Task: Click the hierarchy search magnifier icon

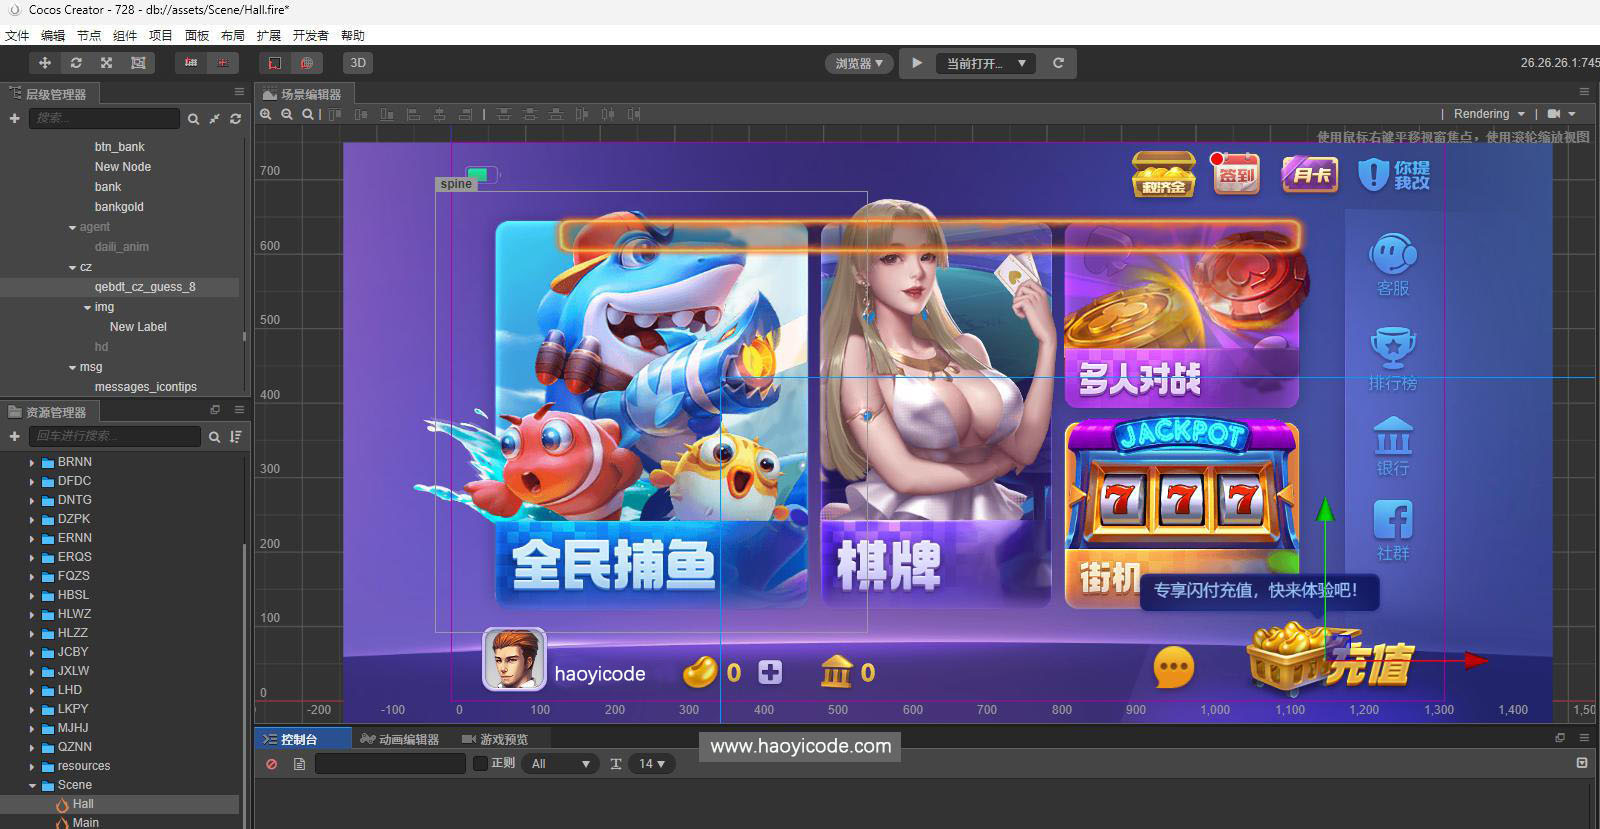Action: point(193,119)
